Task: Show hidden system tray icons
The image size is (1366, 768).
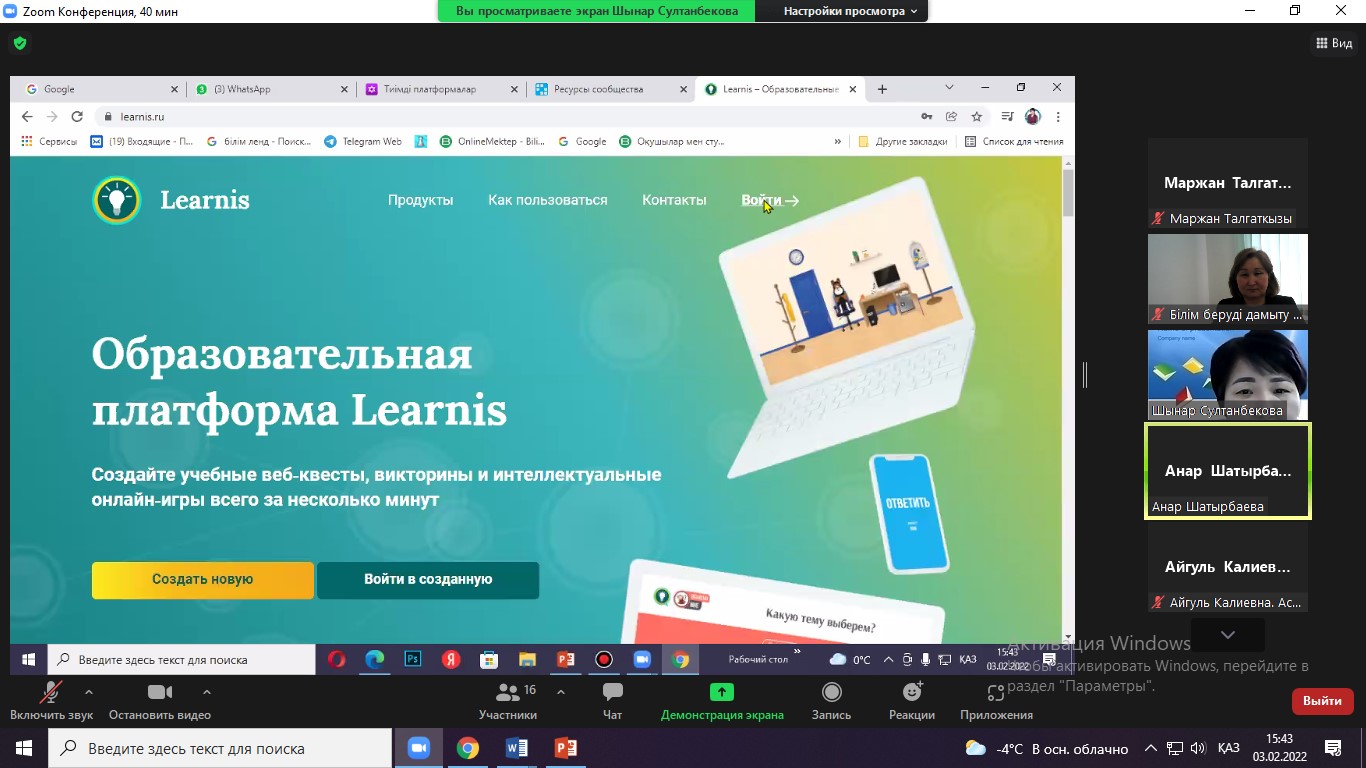Action: [1150, 748]
